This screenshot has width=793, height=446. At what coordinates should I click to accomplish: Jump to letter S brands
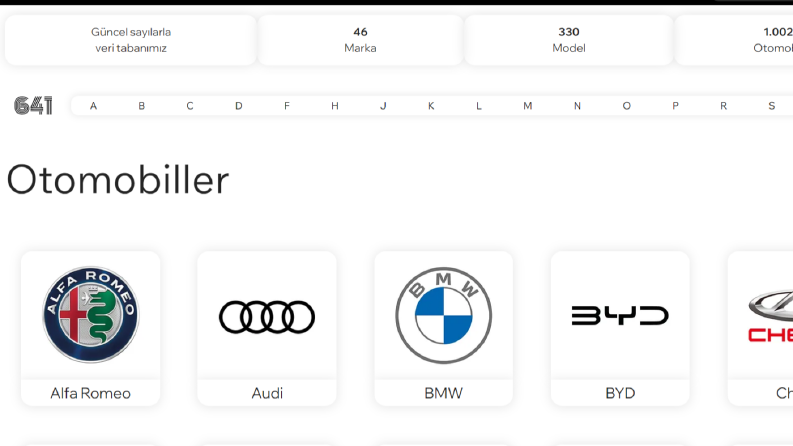(x=772, y=106)
